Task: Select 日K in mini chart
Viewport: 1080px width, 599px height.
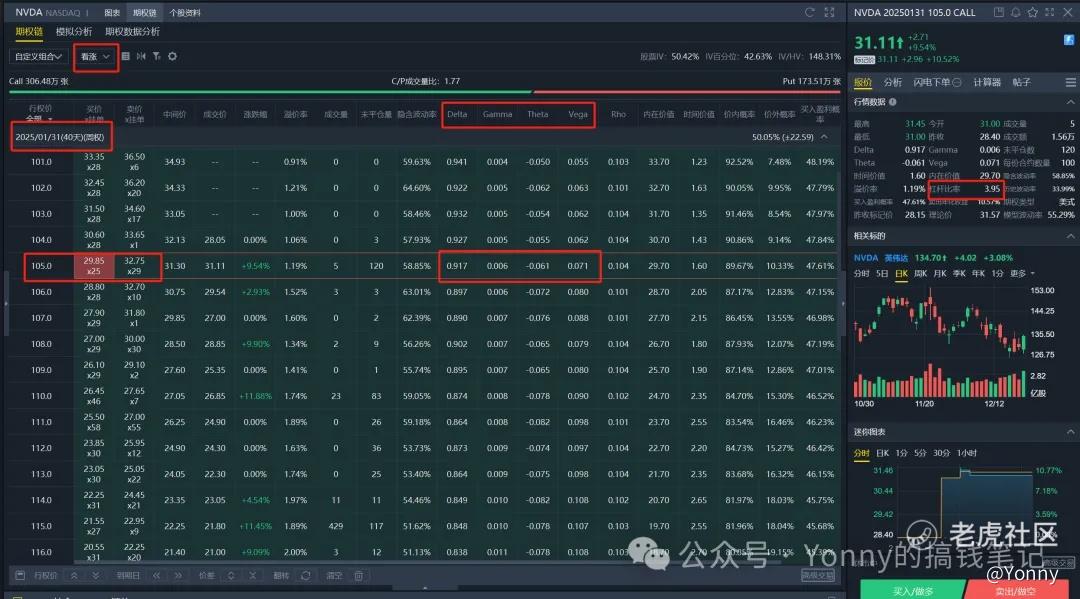Action: point(883,453)
